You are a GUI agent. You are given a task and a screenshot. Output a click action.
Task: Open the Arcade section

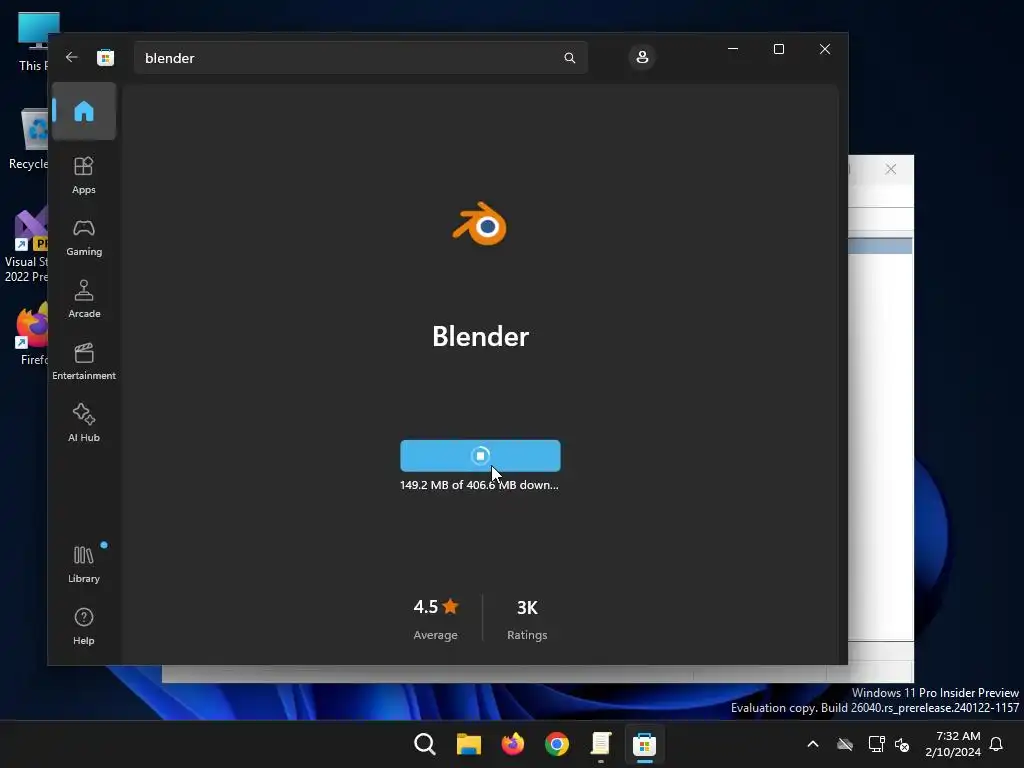point(84,300)
